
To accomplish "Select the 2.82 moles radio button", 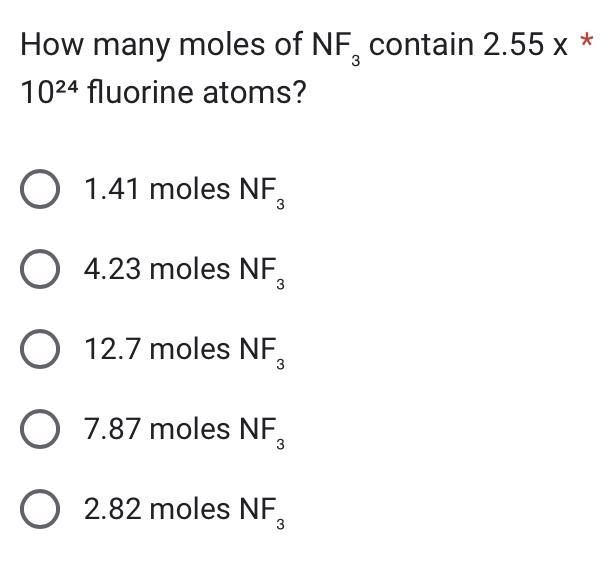I will 39,510.
